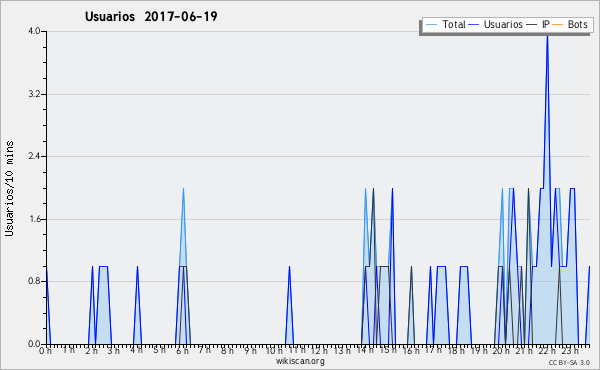Click the '3 h' x-axis label
This screenshot has height=370, width=600.
click(x=114, y=351)
